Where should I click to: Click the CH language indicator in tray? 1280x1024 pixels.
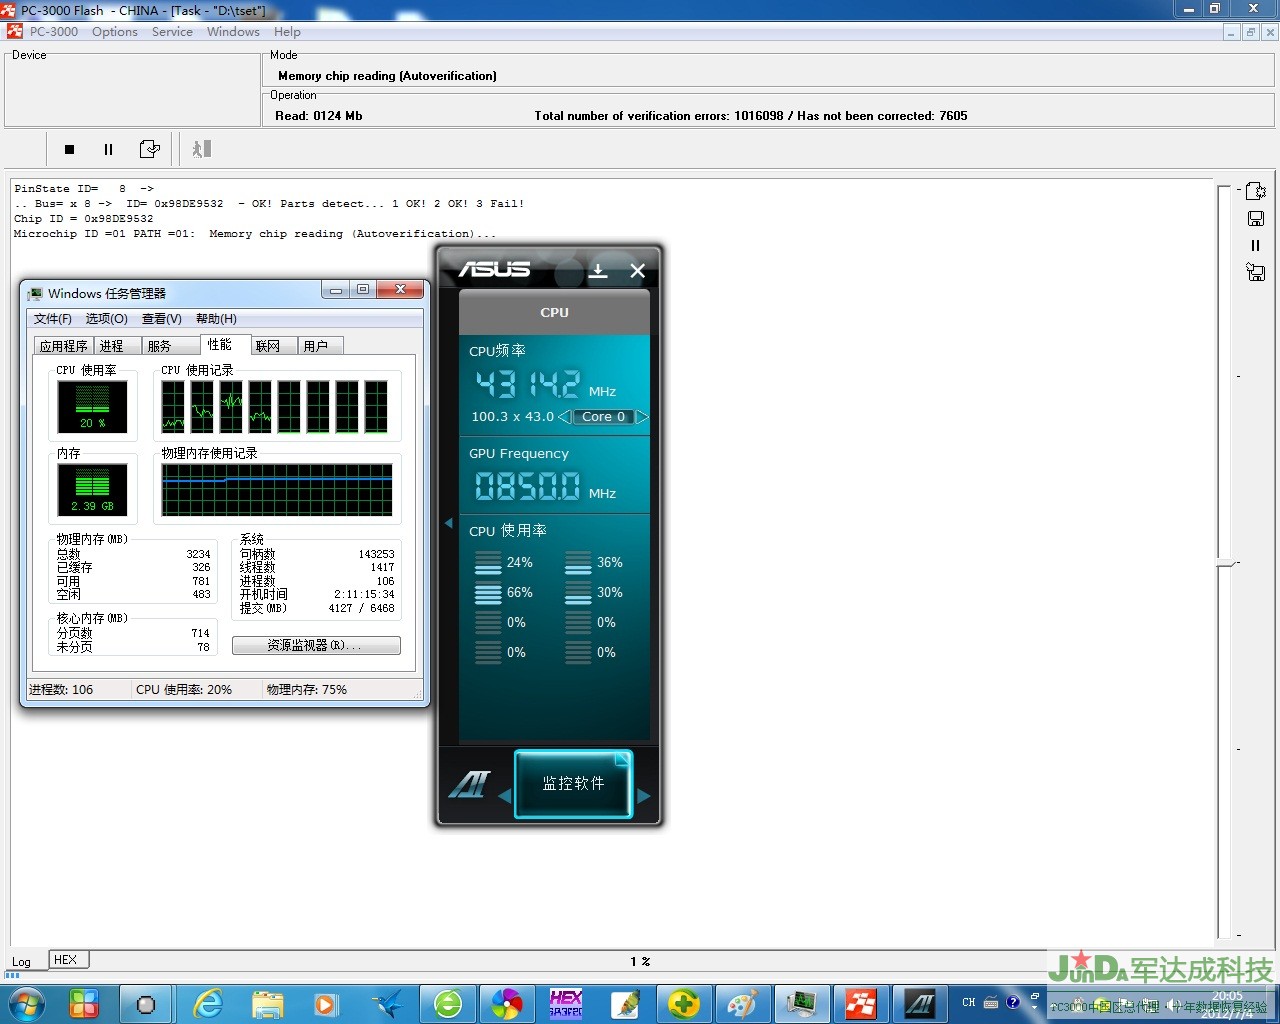pos(968,1002)
